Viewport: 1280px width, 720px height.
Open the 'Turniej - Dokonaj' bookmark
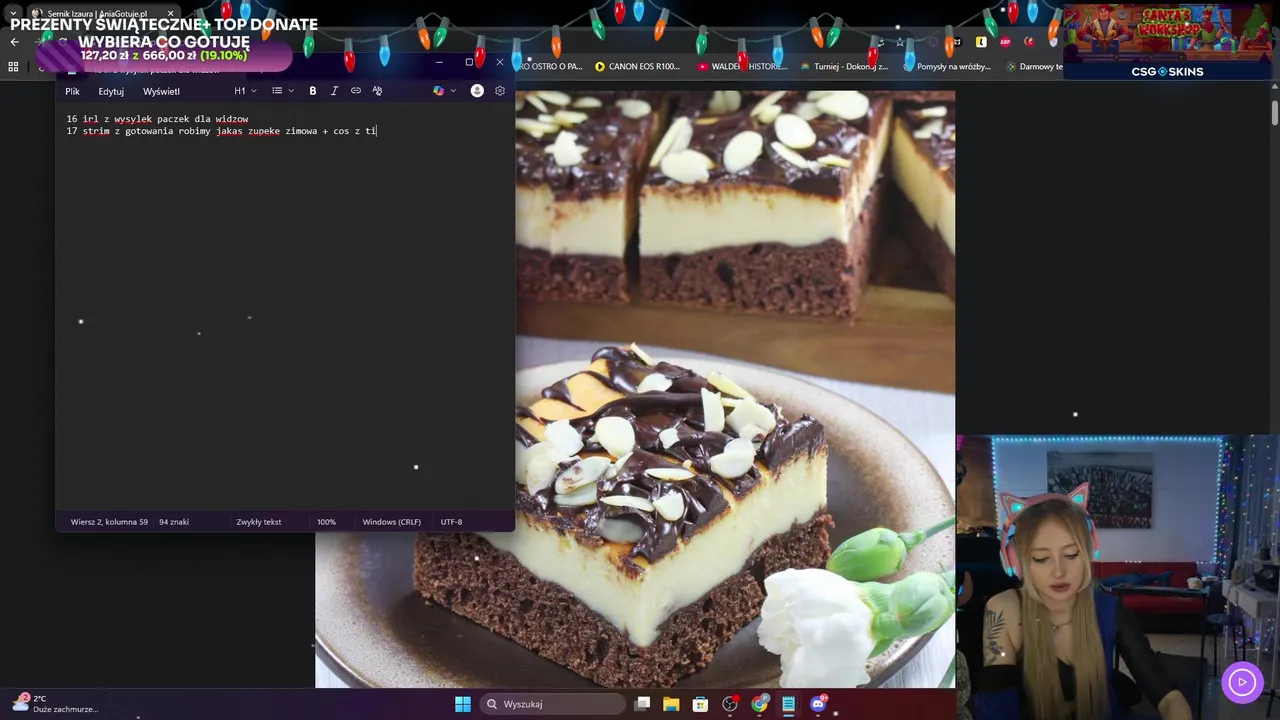[845, 67]
